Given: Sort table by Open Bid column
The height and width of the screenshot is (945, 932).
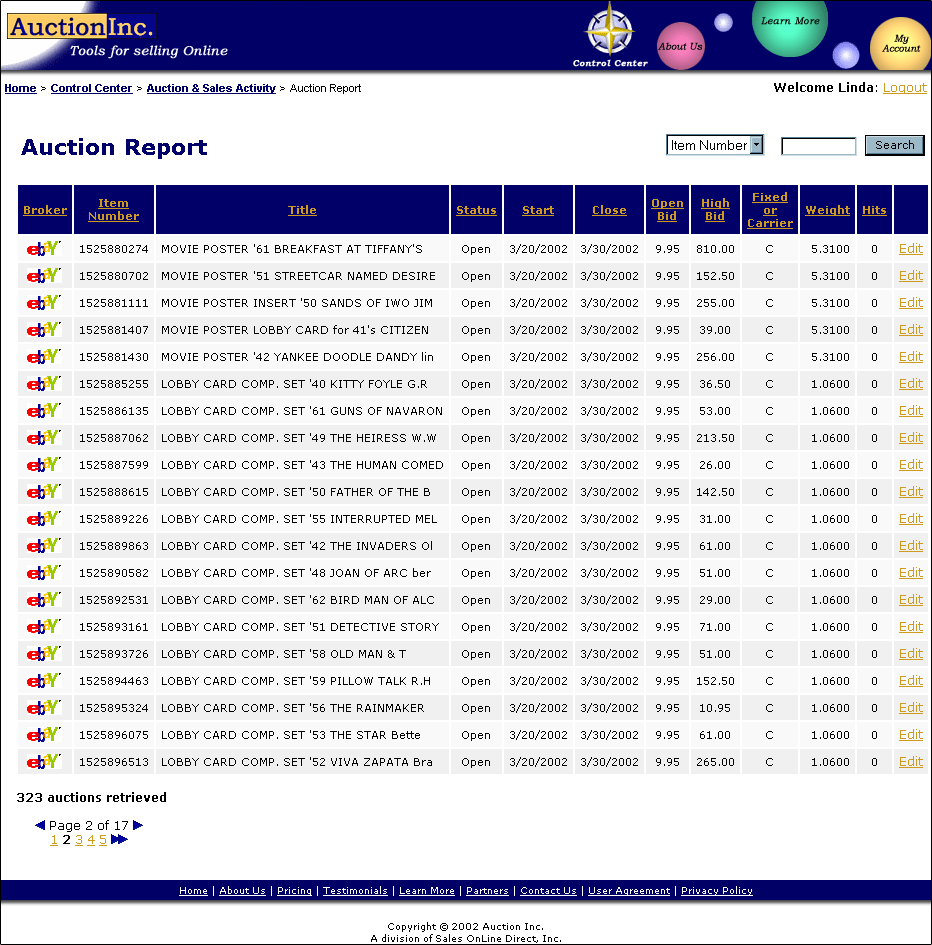Looking at the screenshot, I should pos(667,210).
